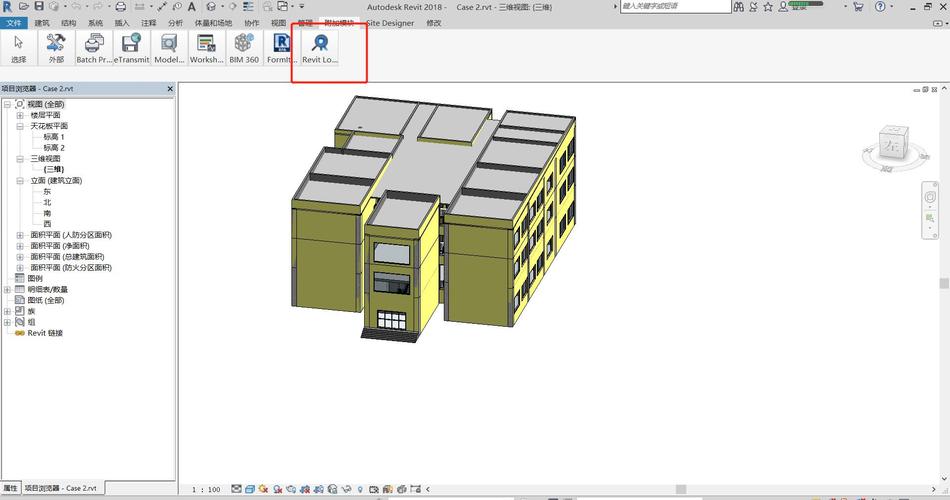
Task: Launch the Revit Lookup add-in
Action: pos(320,48)
